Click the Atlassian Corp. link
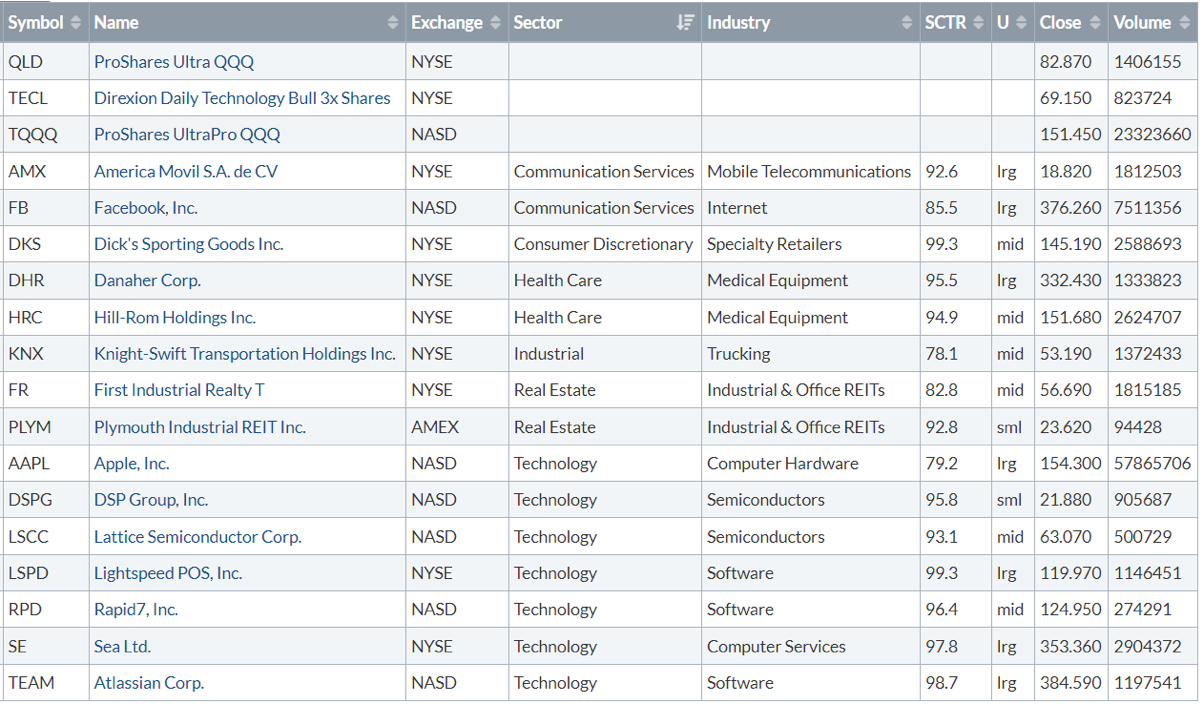 tap(149, 683)
